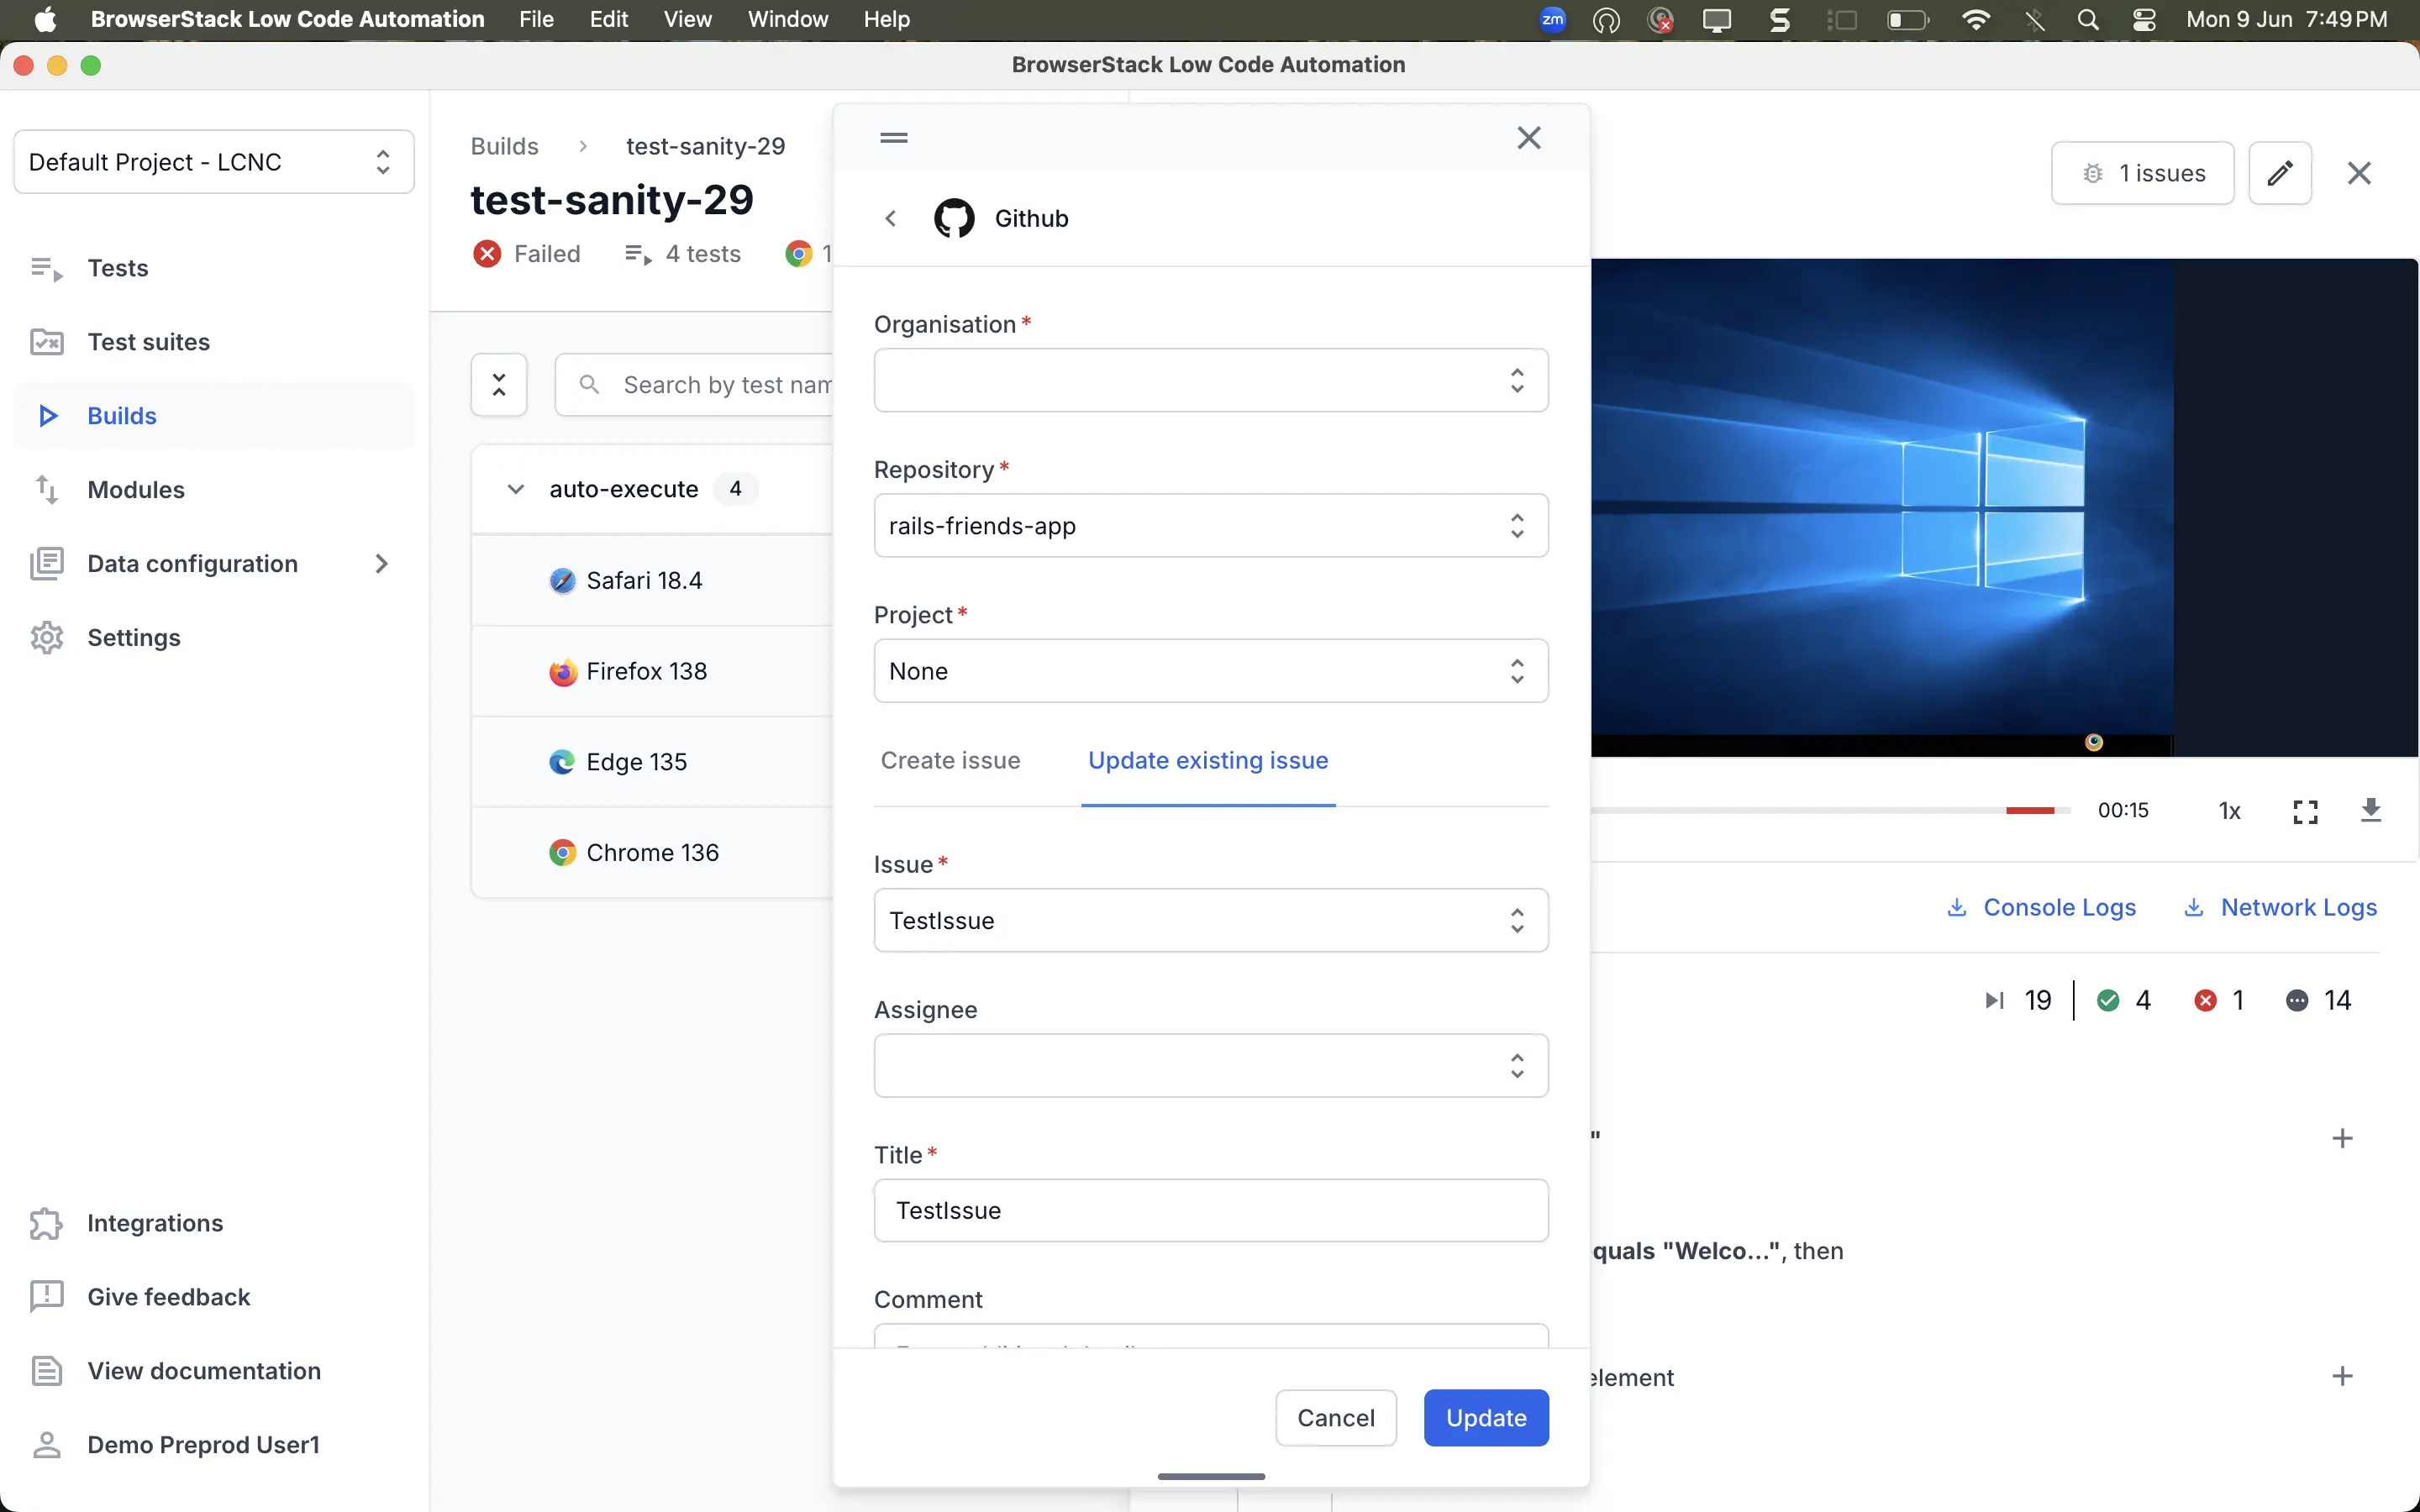Filter by 1 failed step

click(2220, 1000)
